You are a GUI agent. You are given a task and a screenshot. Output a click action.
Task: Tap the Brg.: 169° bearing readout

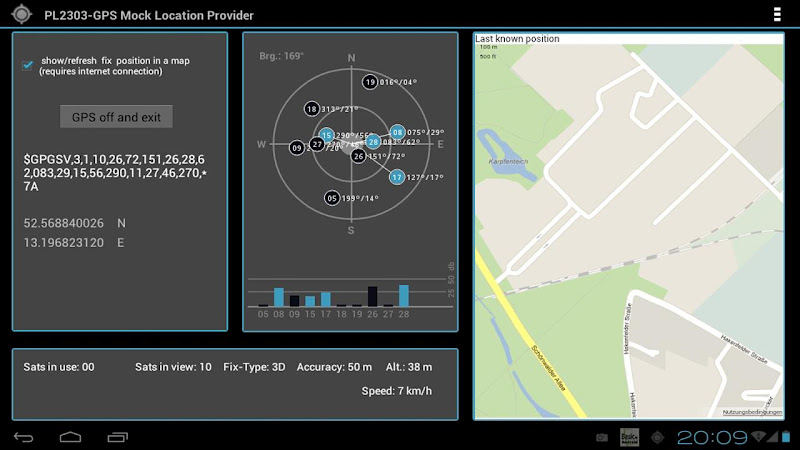(x=281, y=56)
